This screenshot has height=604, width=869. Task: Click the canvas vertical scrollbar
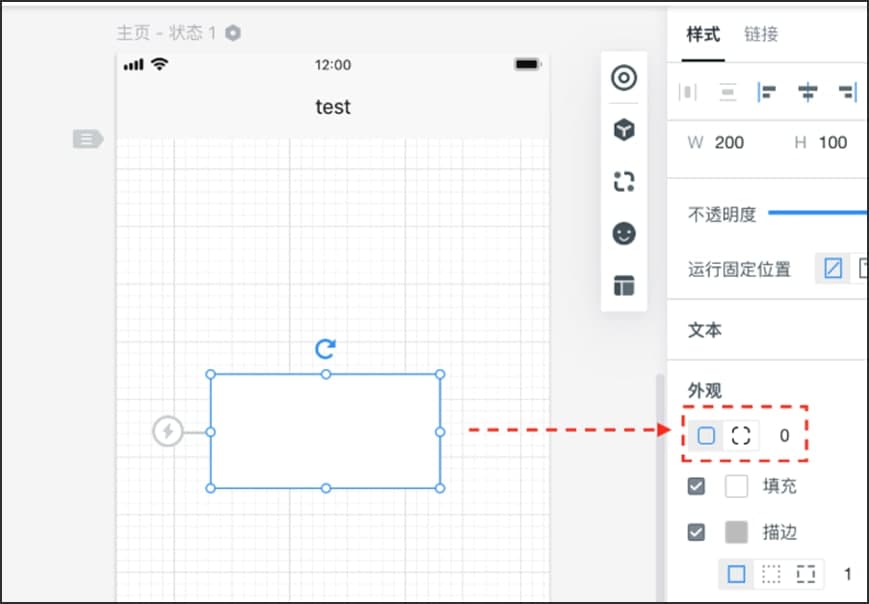coord(660,488)
